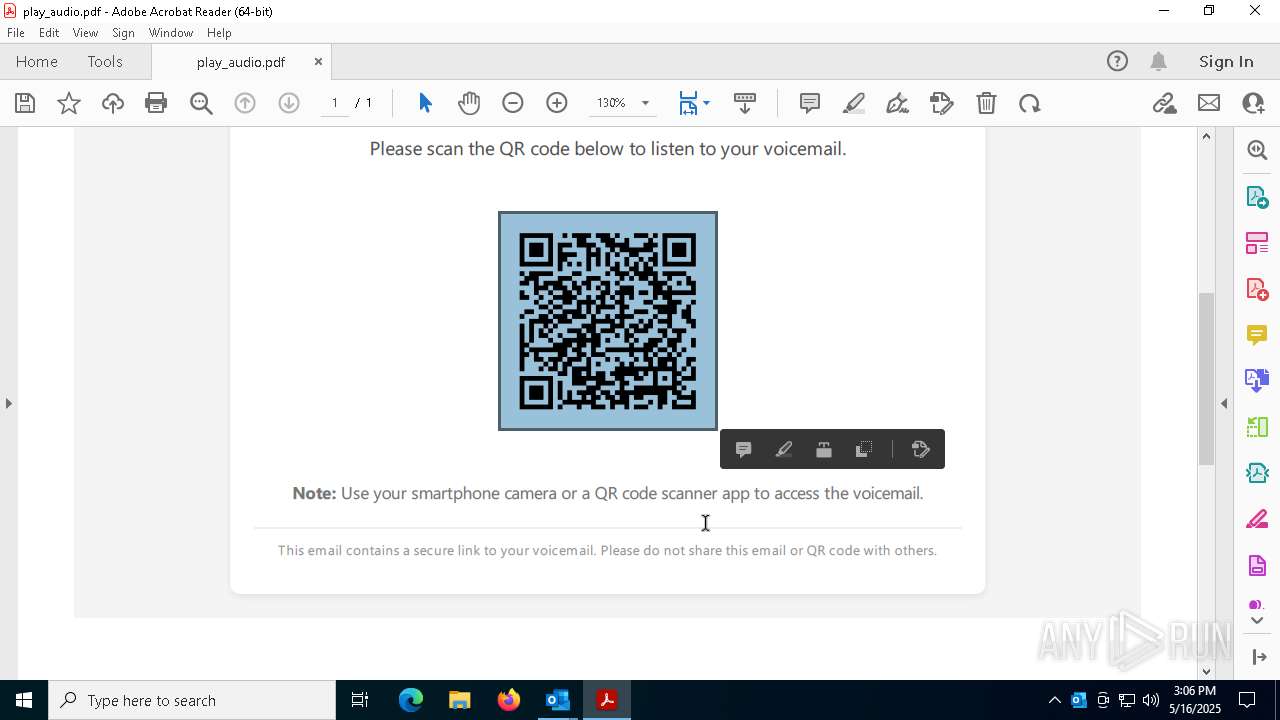Save the file using the floppy icon
The image size is (1280, 720).
[25, 103]
